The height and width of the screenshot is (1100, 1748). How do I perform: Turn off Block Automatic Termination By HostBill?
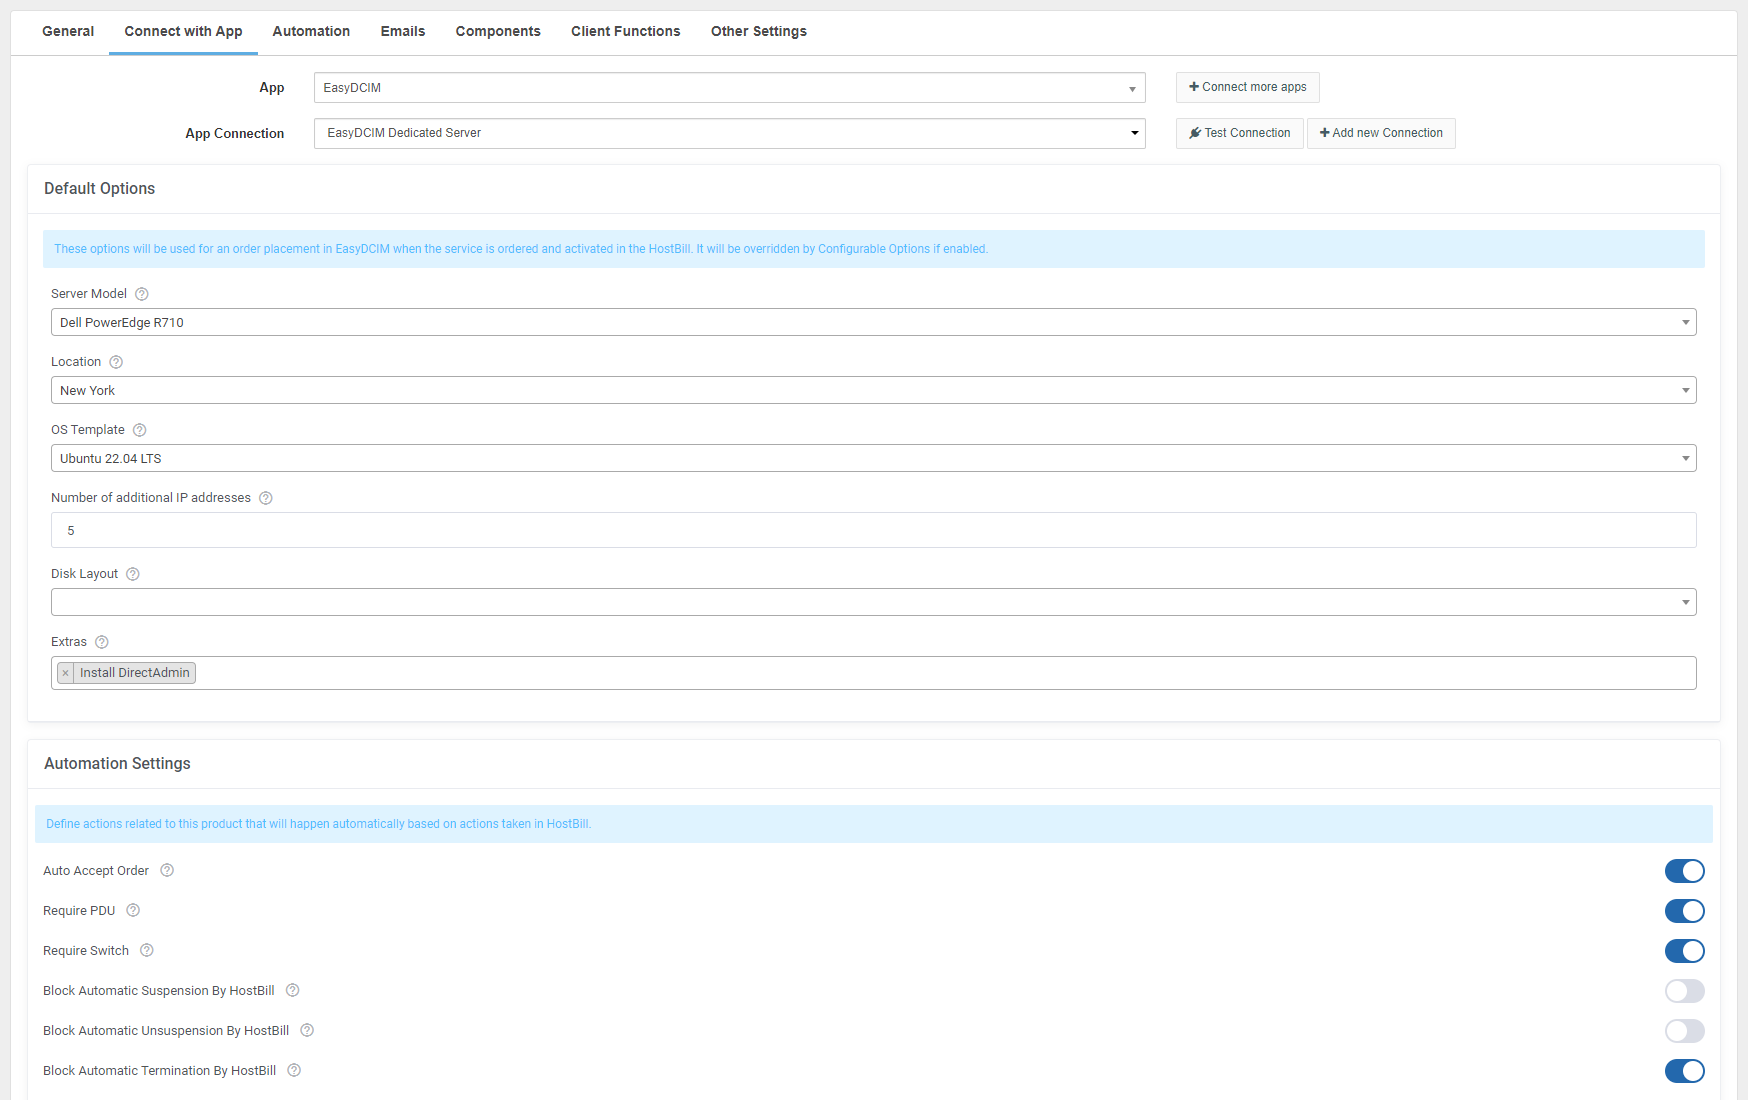point(1684,1070)
